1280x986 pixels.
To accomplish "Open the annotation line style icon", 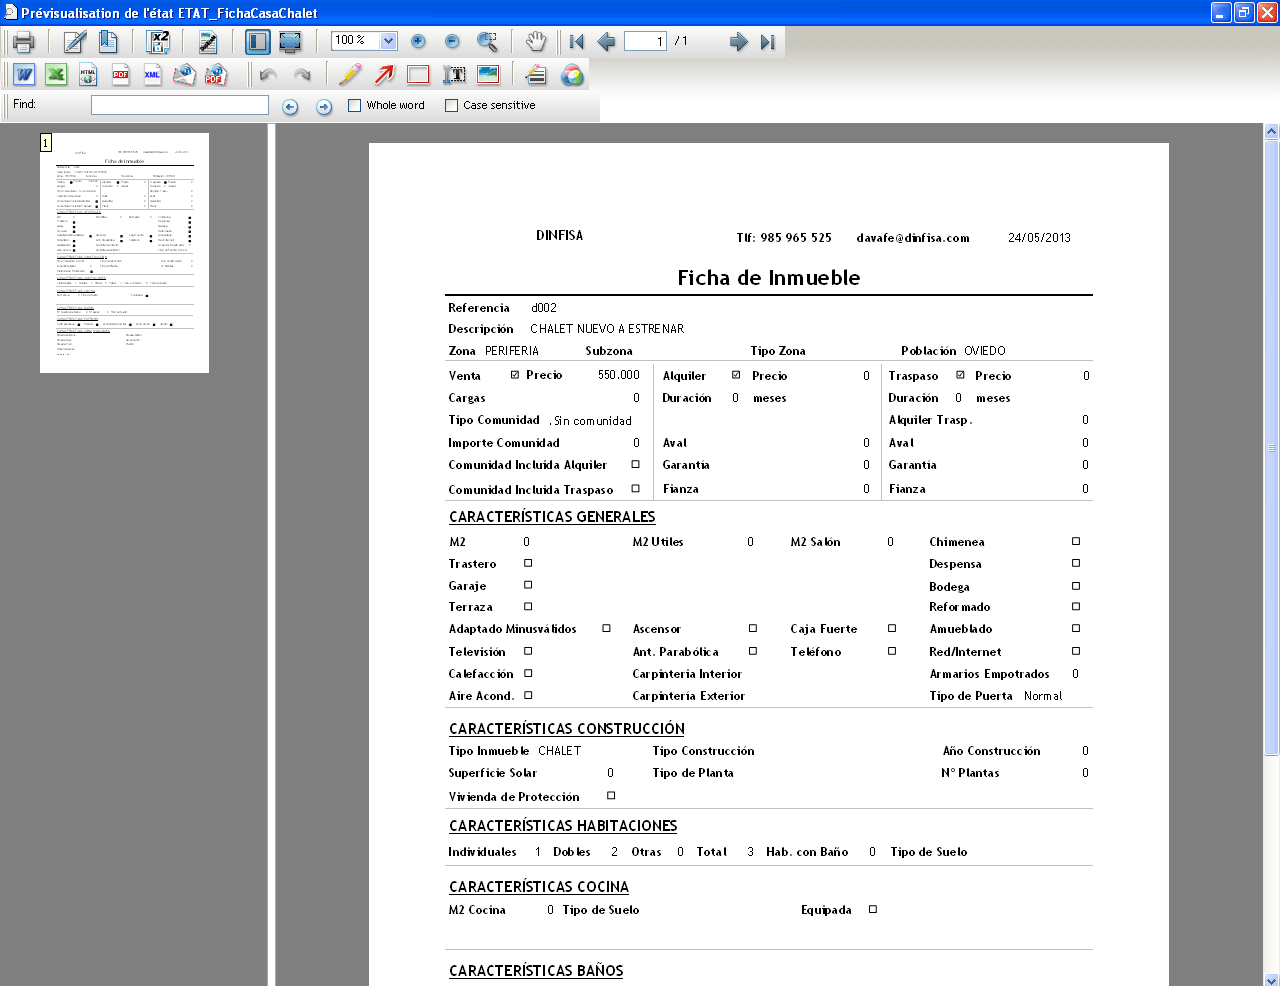I will tap(536, 75).
